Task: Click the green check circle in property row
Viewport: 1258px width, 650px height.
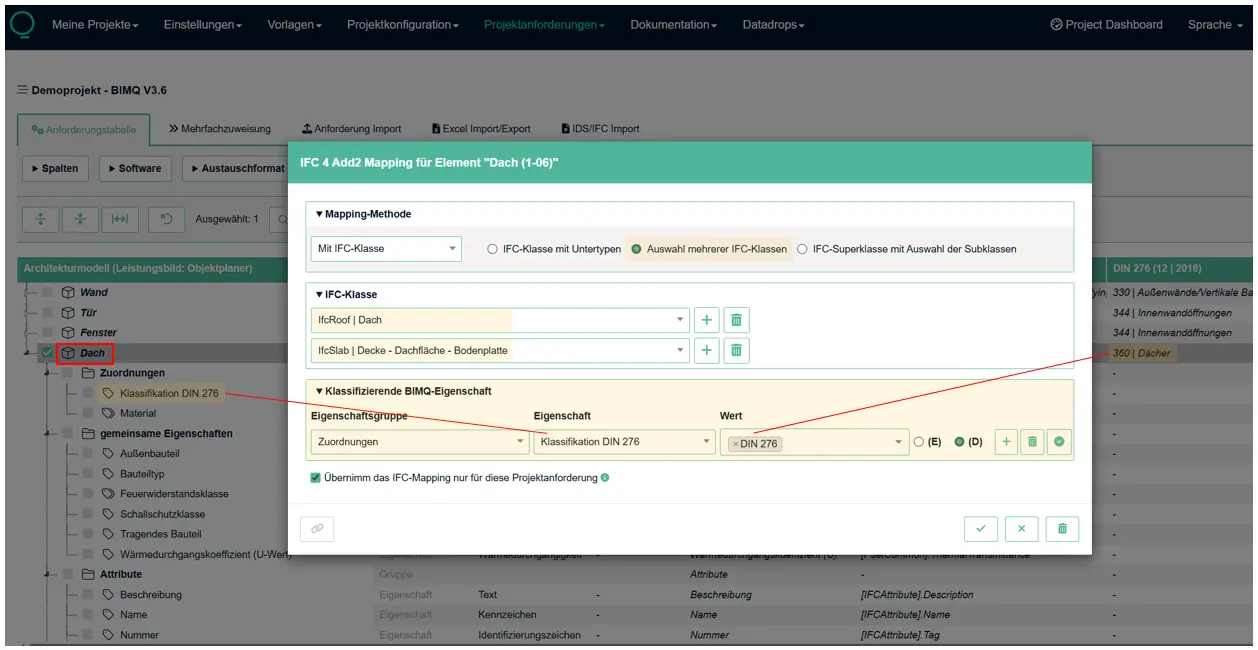Action: [x=1059, y=442]
